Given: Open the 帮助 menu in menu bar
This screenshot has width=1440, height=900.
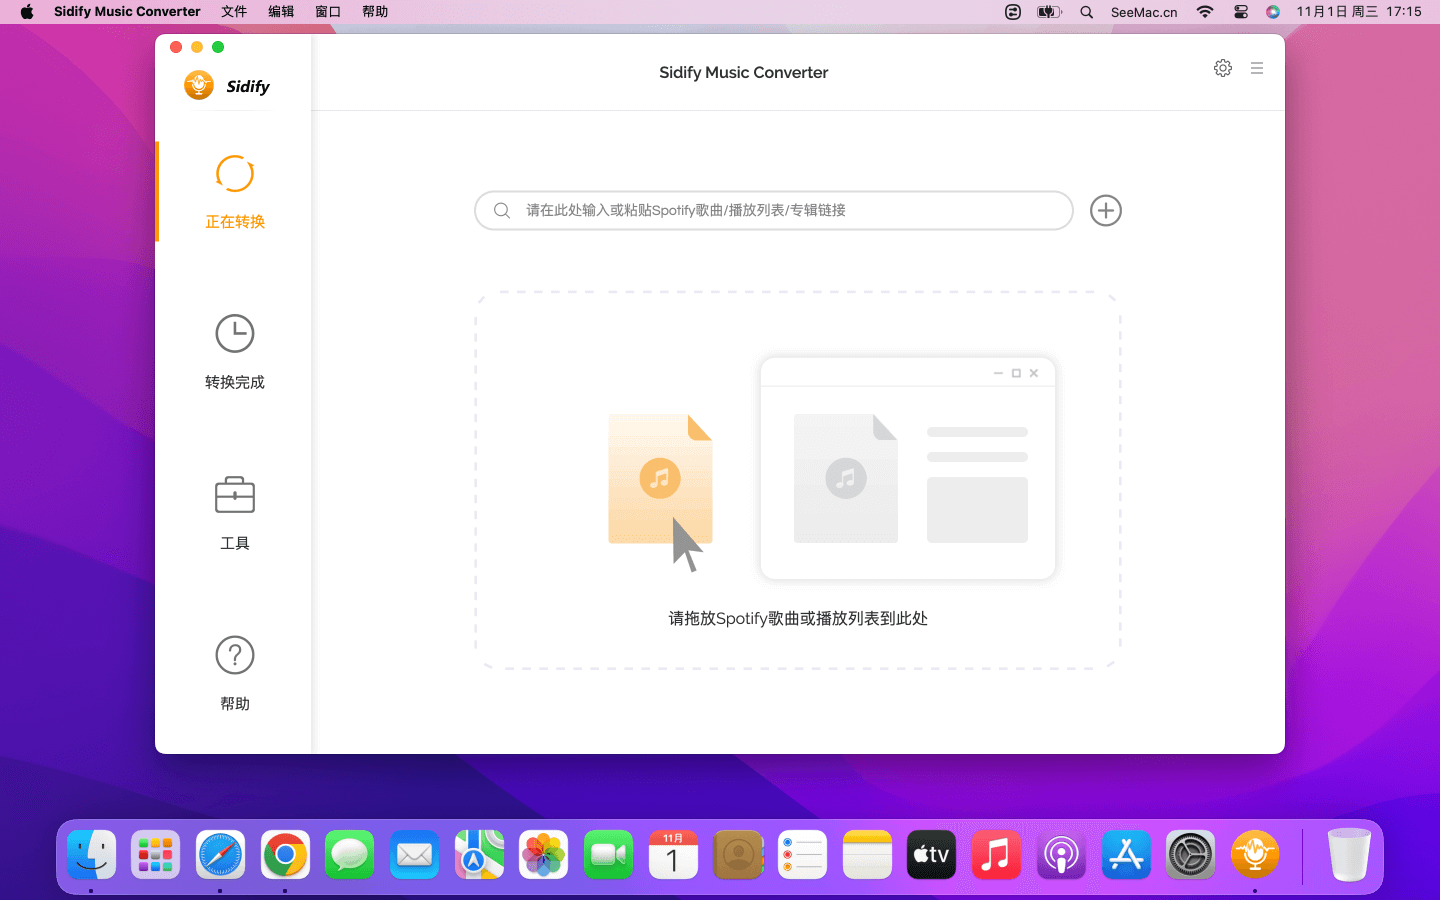Looking at the screenshot, I should click(375, 12).
